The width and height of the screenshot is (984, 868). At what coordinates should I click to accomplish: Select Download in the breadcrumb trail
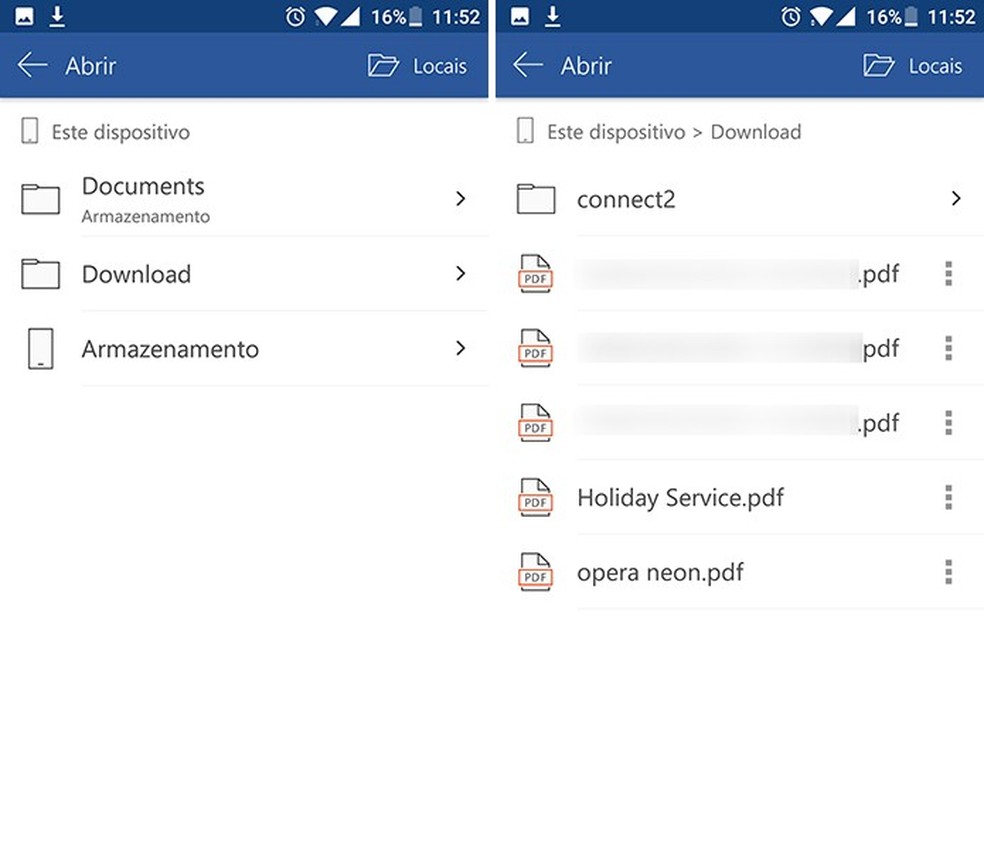point(756,131)
